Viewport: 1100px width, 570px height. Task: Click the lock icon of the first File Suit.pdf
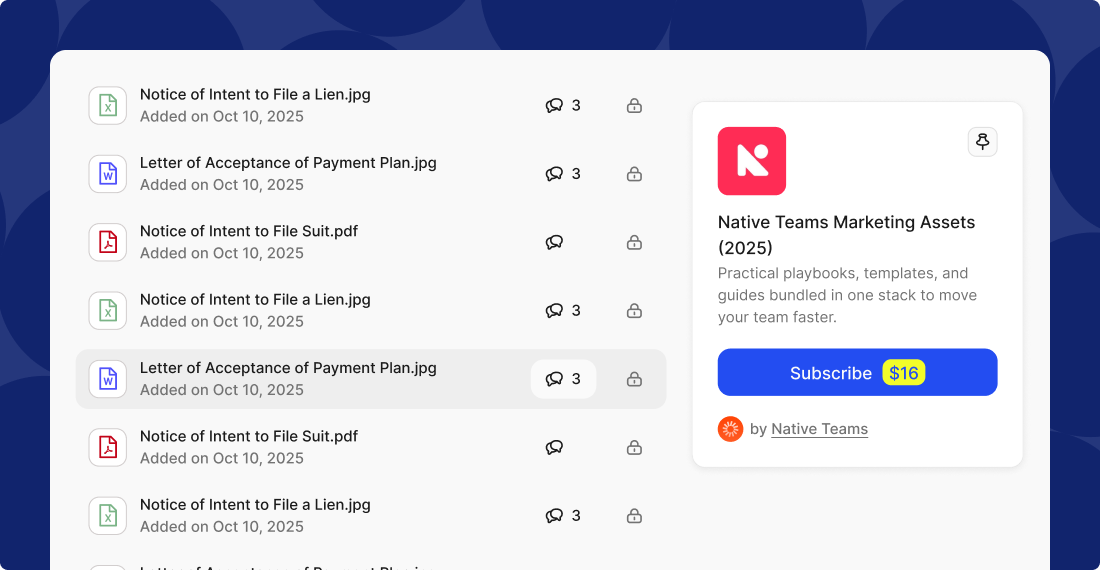click(634, 242)
